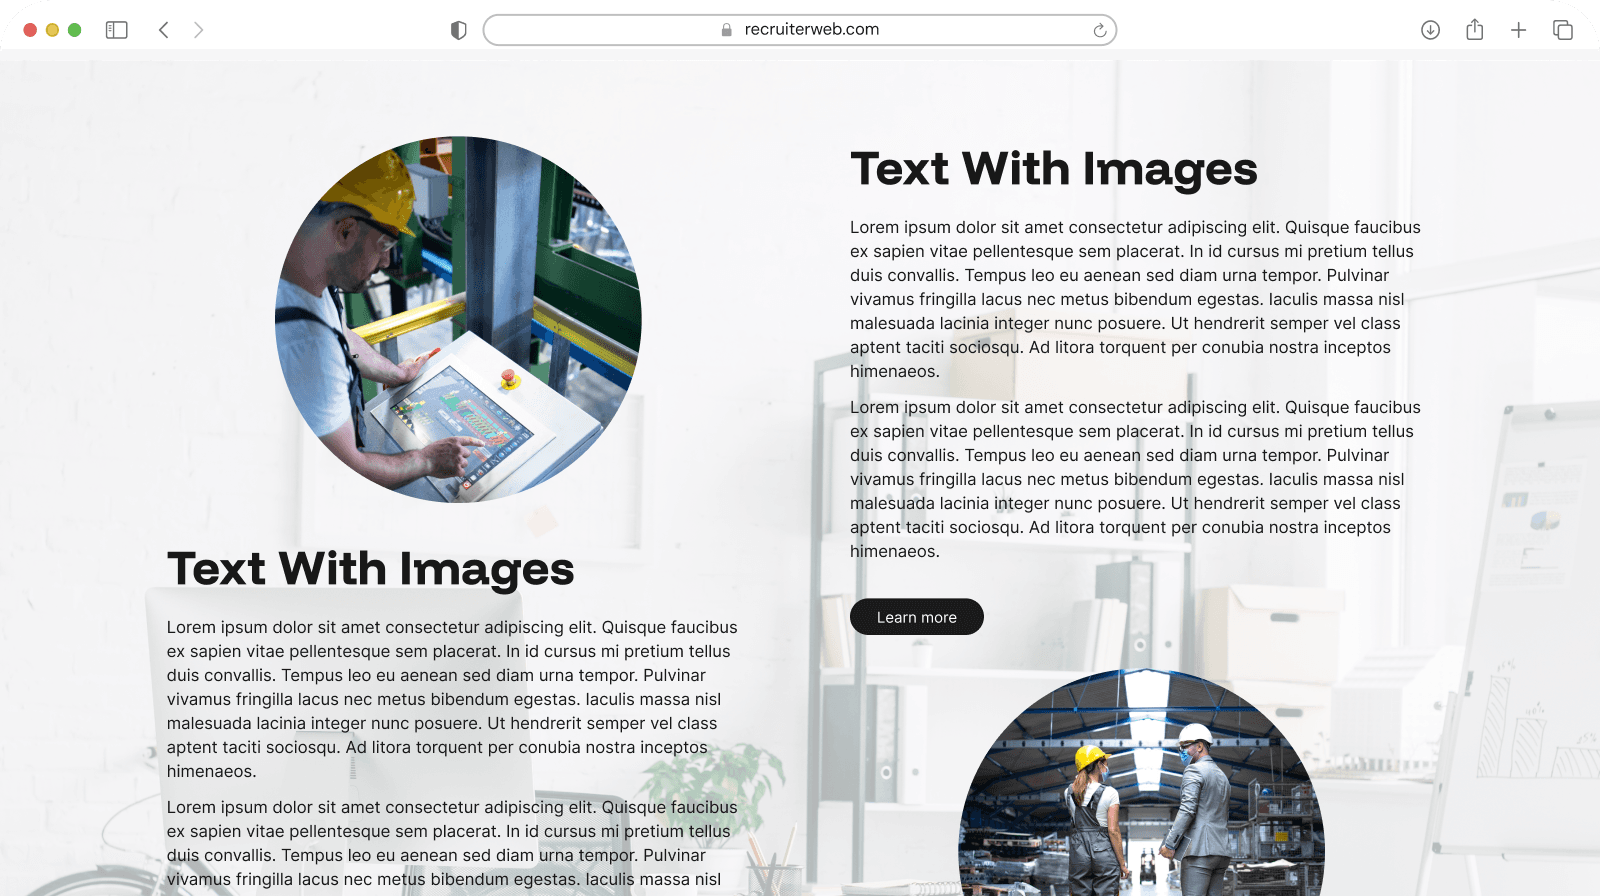
Task: Toggle the Safari sidebar icon
Action: coord(117,30)
